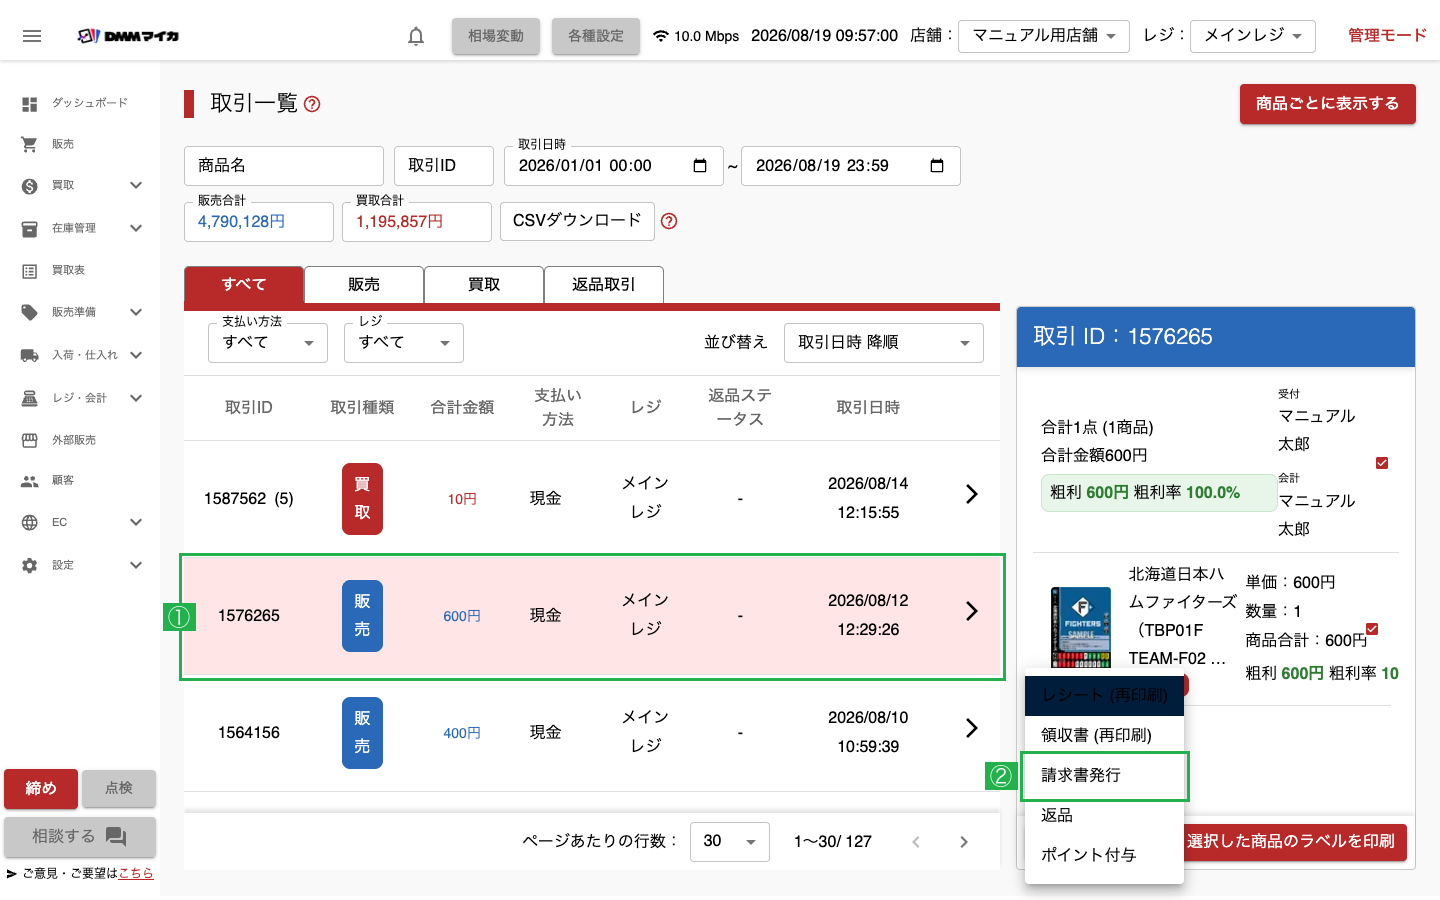
Task: Open the 買取表 list icon
Action: coord(30,270)
